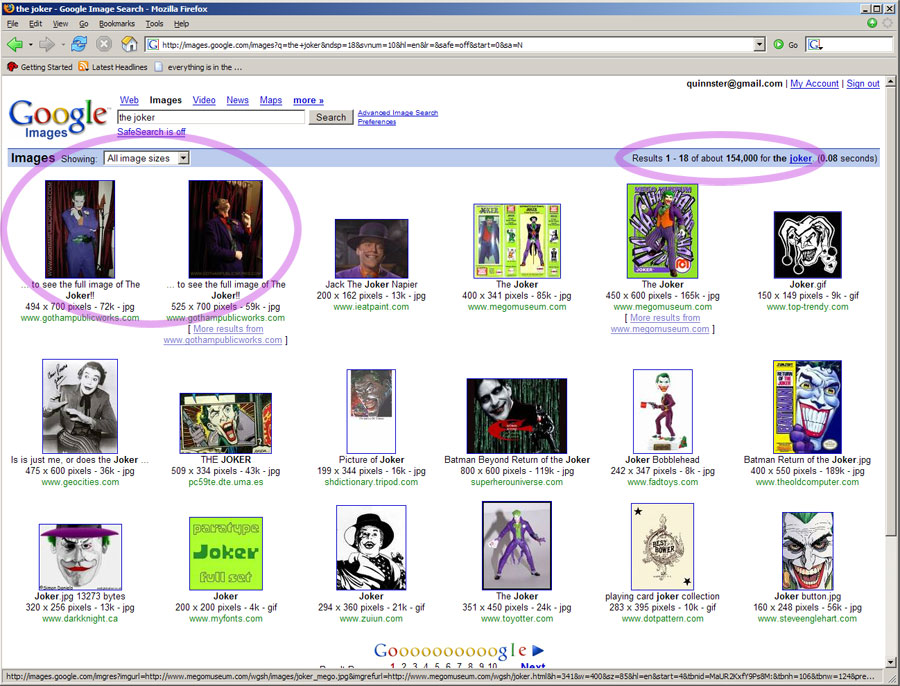Click the Google Images logo

(58, 118)
